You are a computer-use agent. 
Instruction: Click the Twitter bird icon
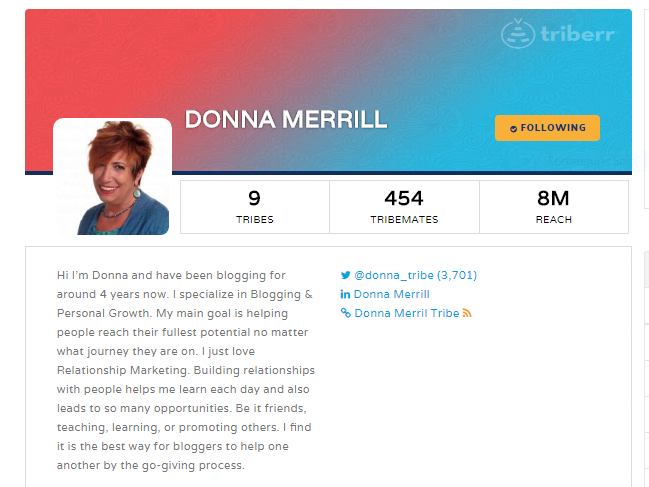pos(345,275)
